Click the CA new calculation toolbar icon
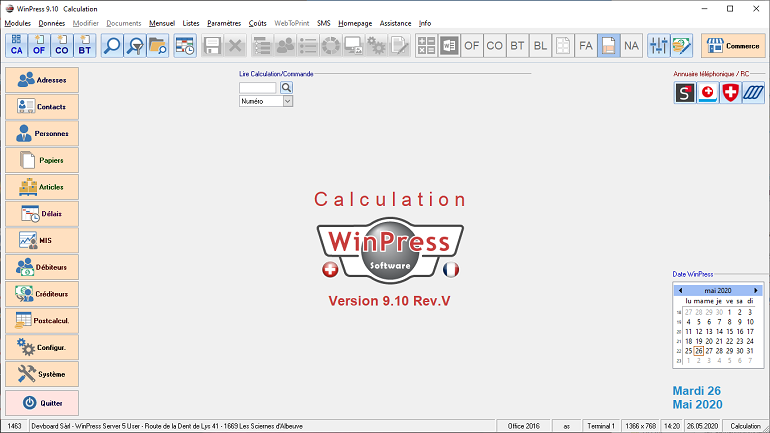Image resolution: width=770 pixels, height=433 pixels. click(17, 46)
